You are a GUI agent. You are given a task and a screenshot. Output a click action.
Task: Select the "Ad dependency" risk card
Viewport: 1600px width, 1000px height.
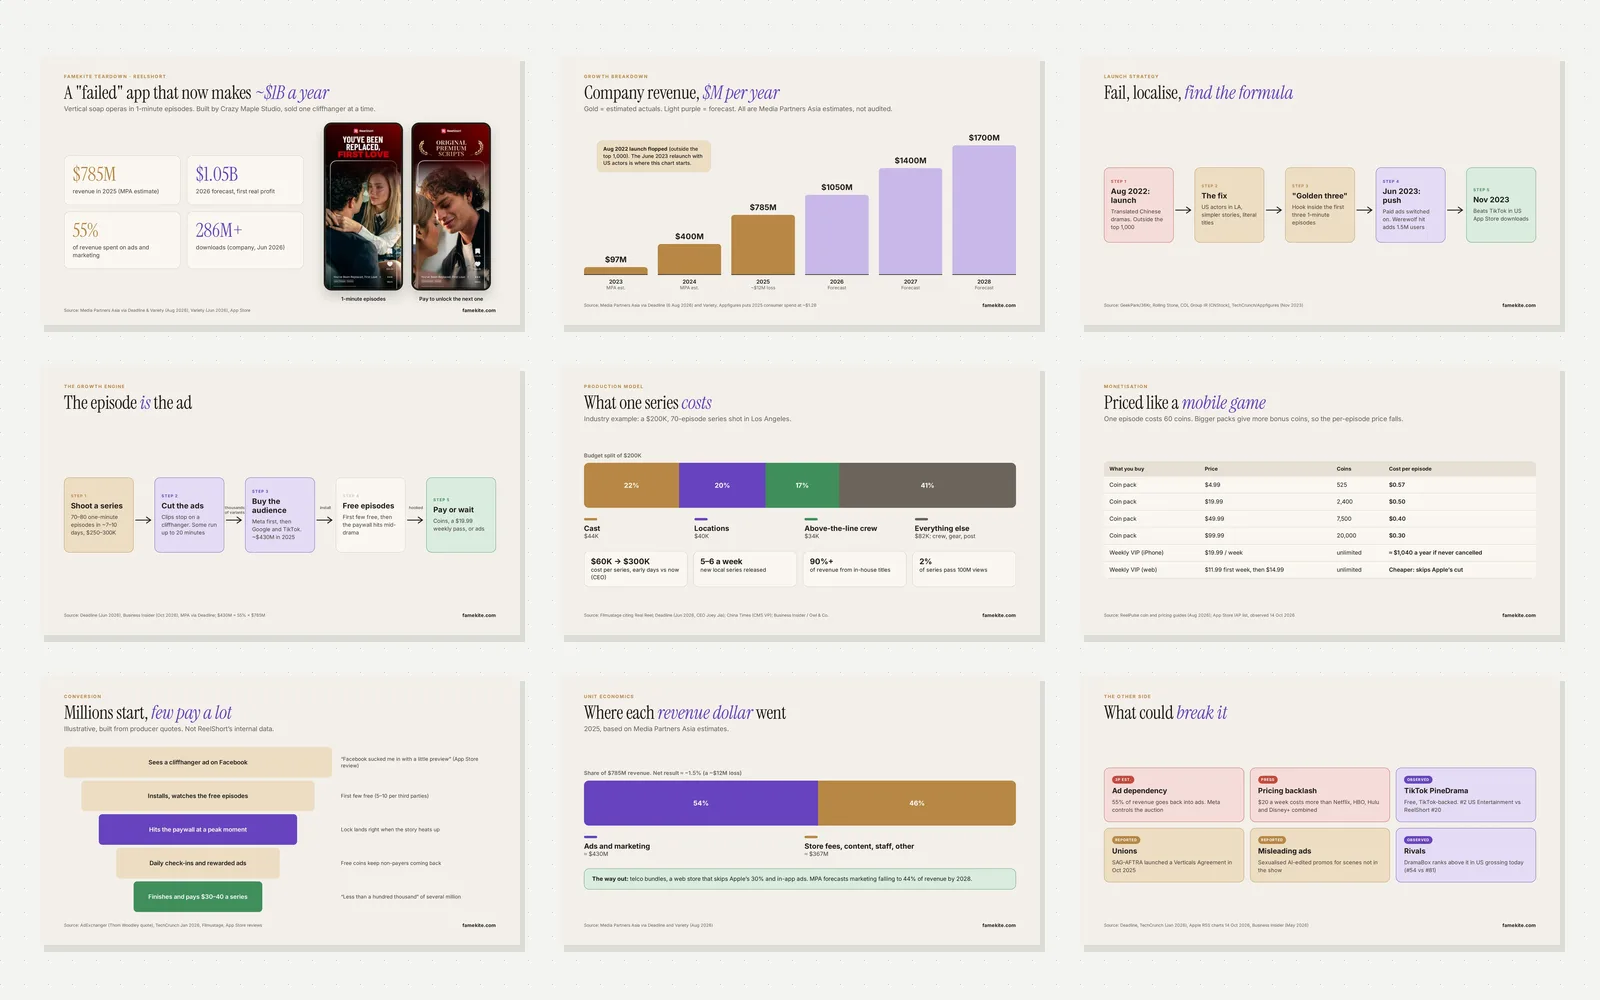(x=1174, y=795)
